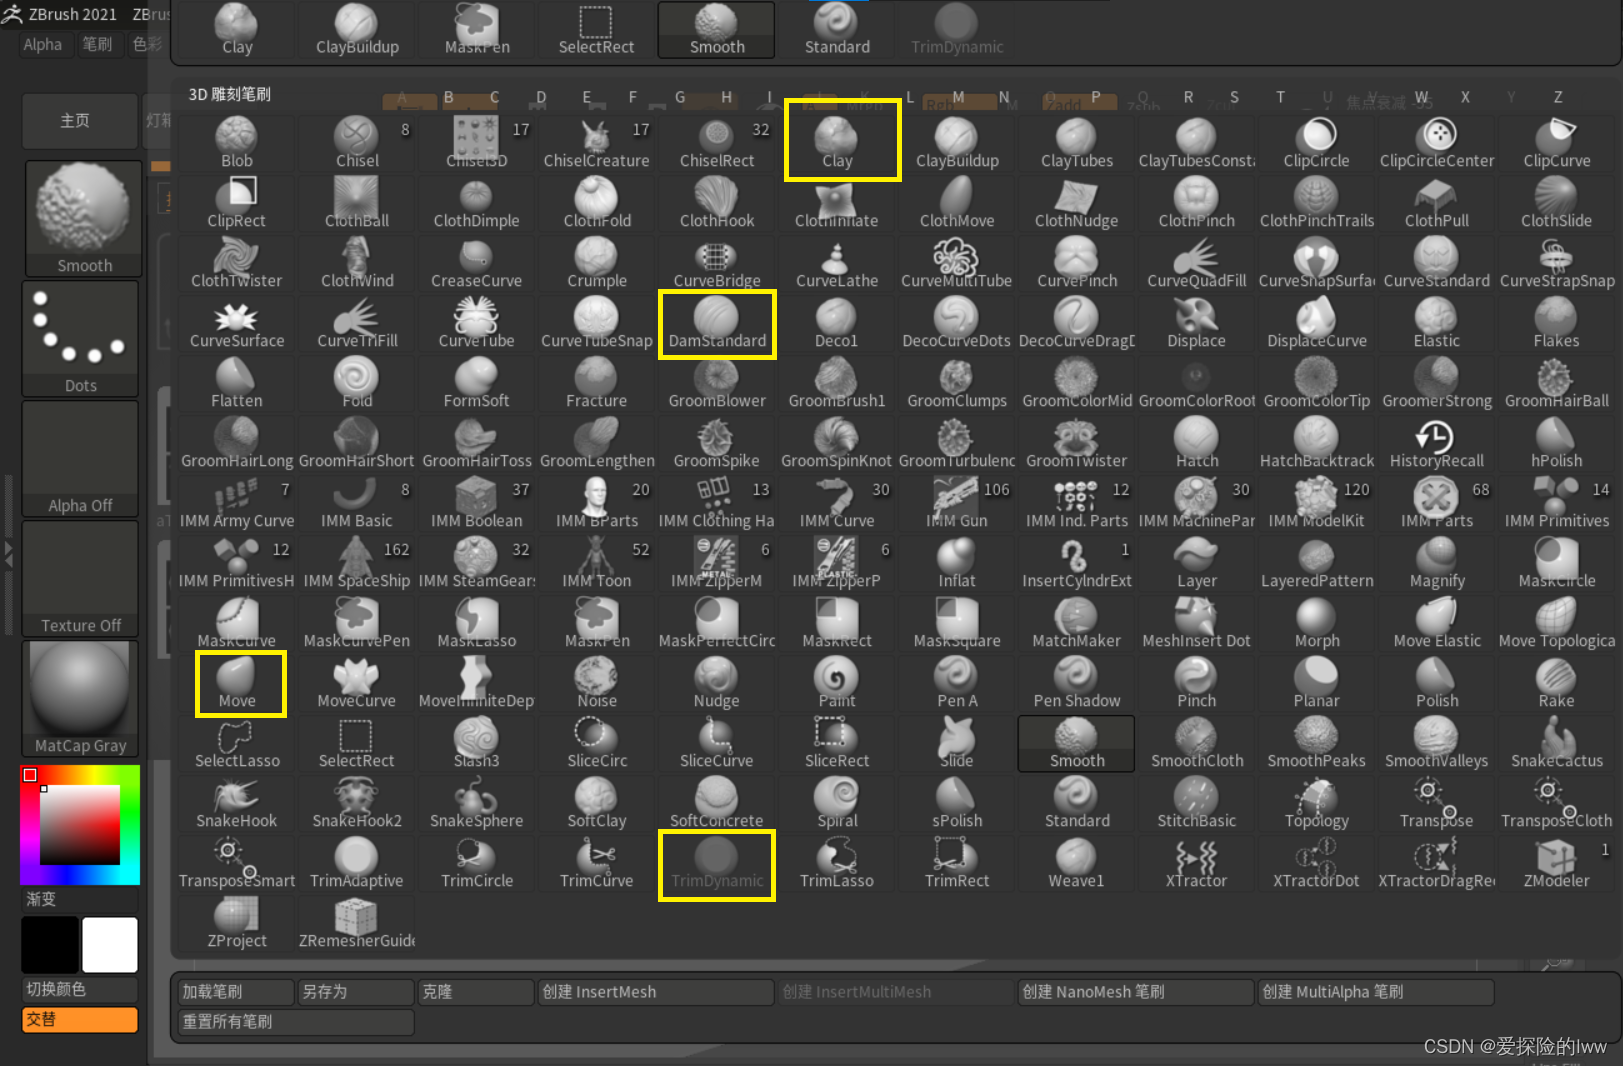Select the Clay brush in the grid

point(837,142)
